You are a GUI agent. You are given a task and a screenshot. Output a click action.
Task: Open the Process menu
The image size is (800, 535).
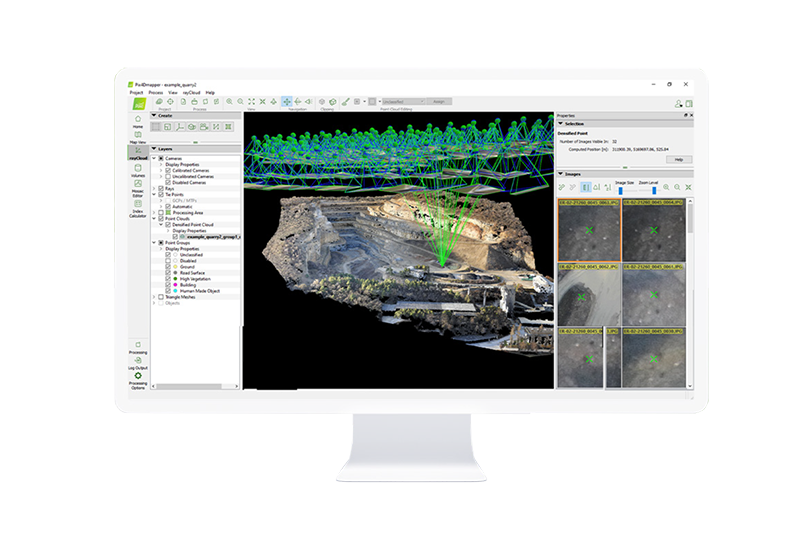[156, 92]
